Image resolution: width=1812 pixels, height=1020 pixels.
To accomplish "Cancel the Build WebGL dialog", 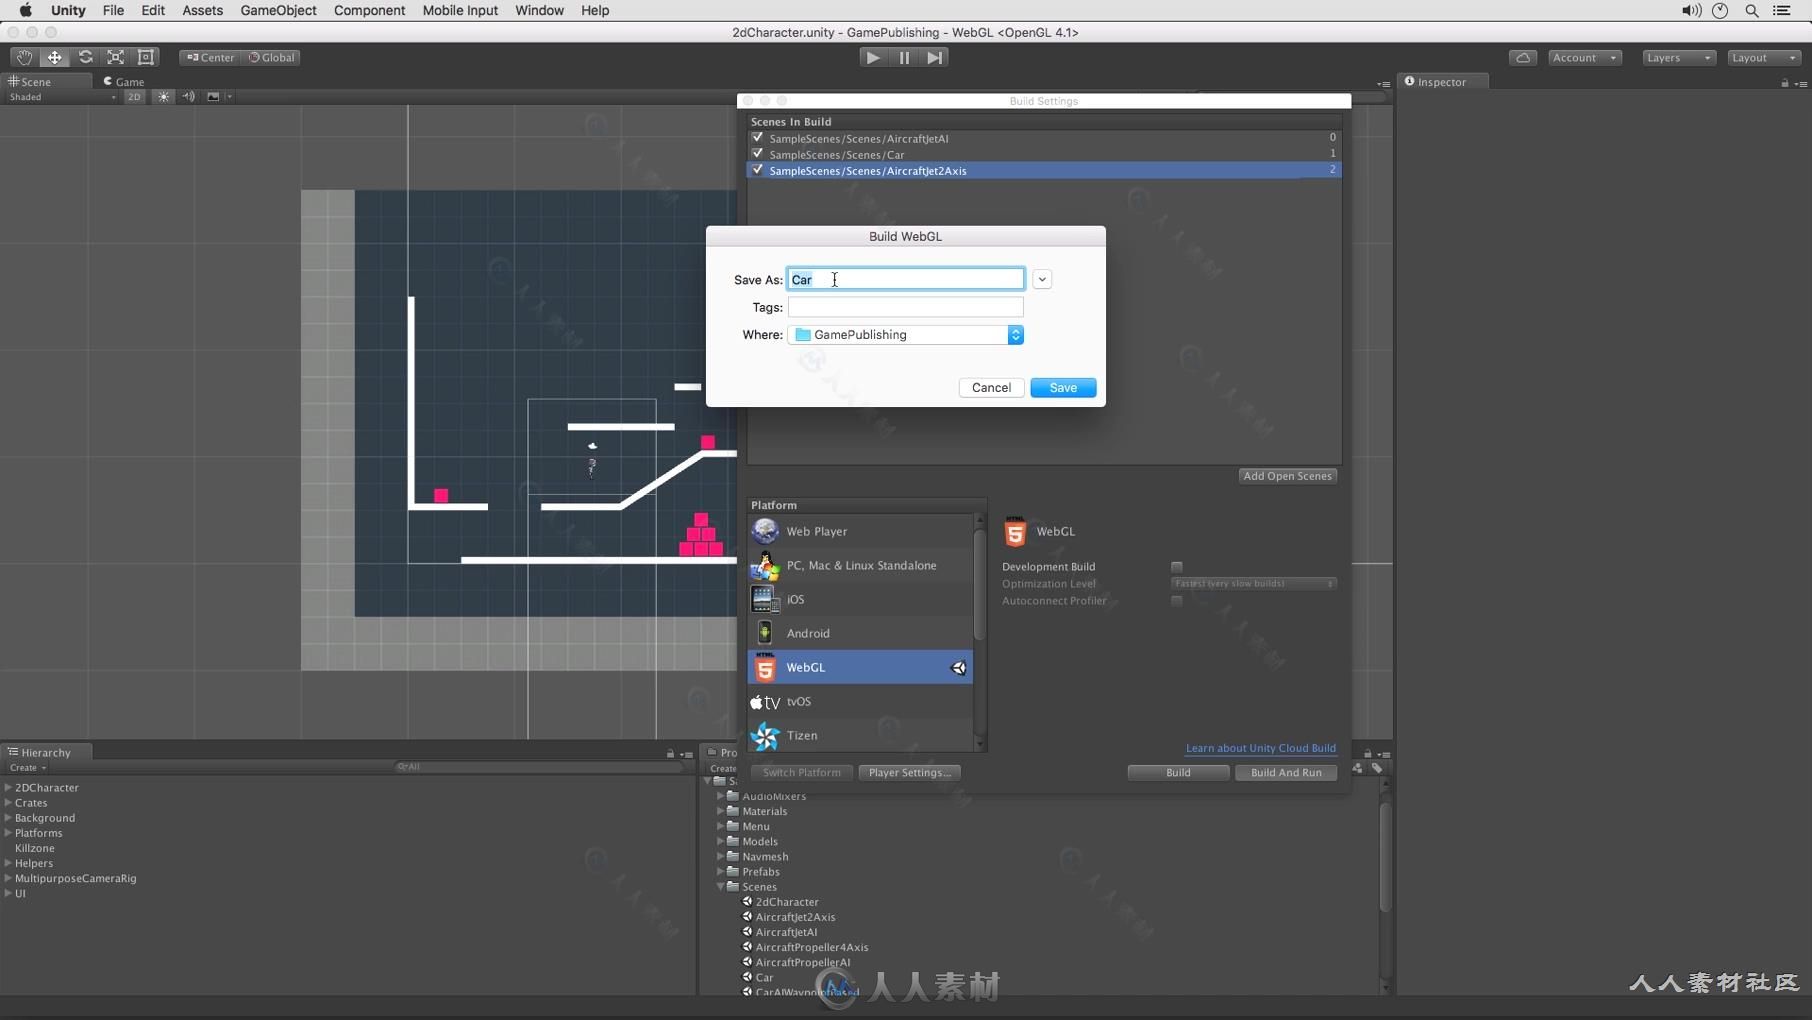I will [991, 388].
